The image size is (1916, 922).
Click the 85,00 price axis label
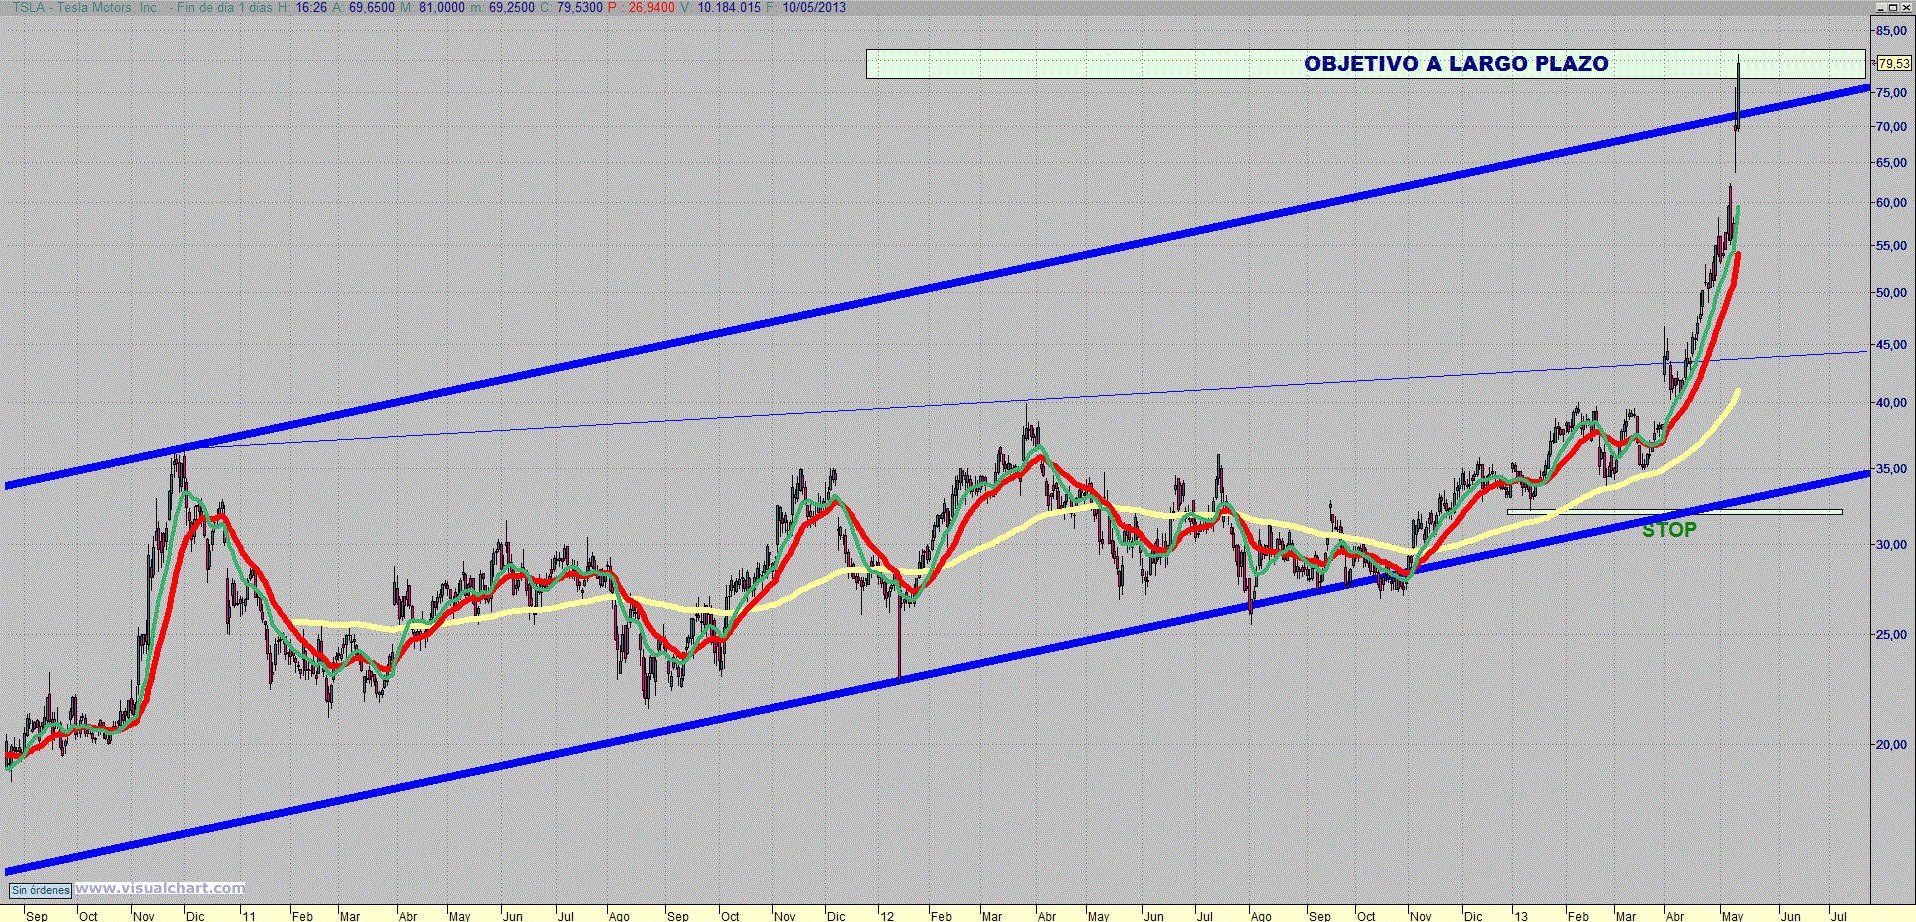(x=1891, y=31)
